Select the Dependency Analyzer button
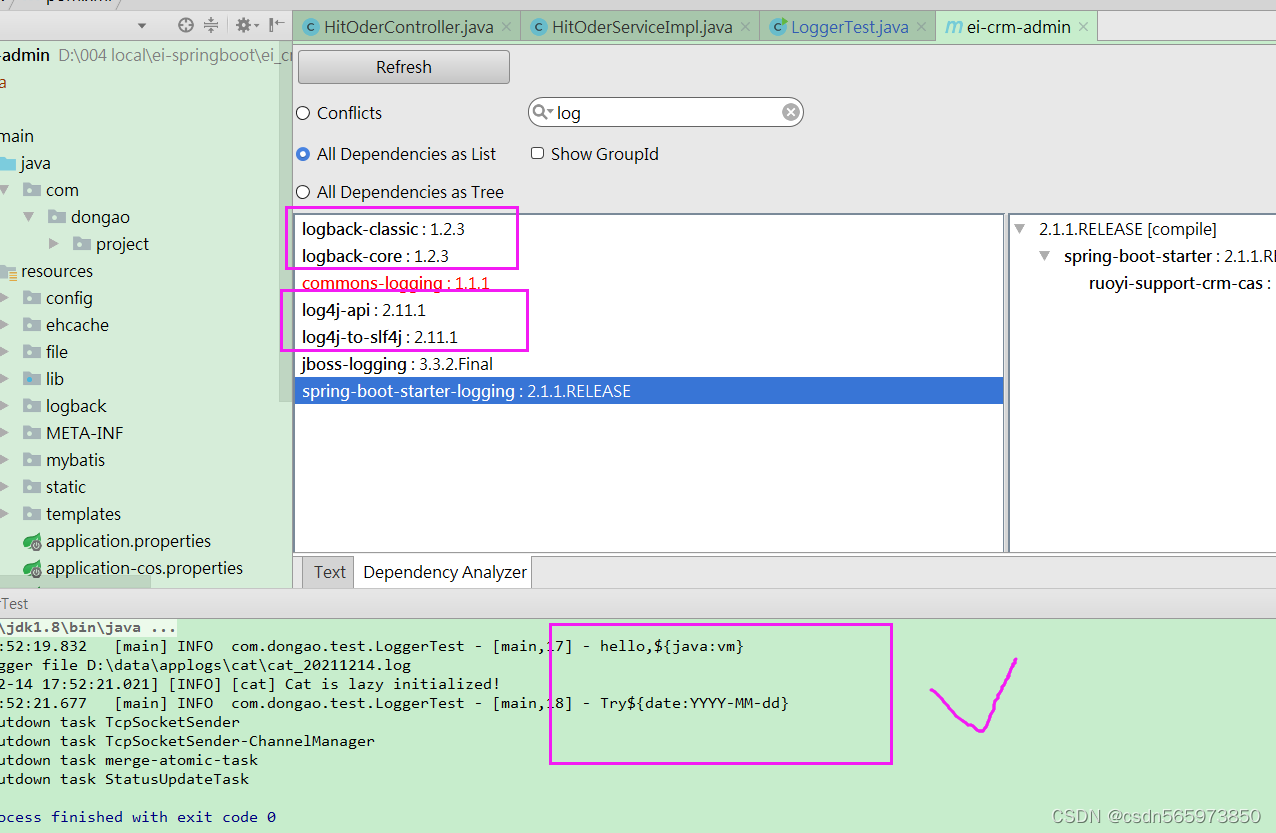Viewport: 1276px width, 833px height. tap(442, 572)
